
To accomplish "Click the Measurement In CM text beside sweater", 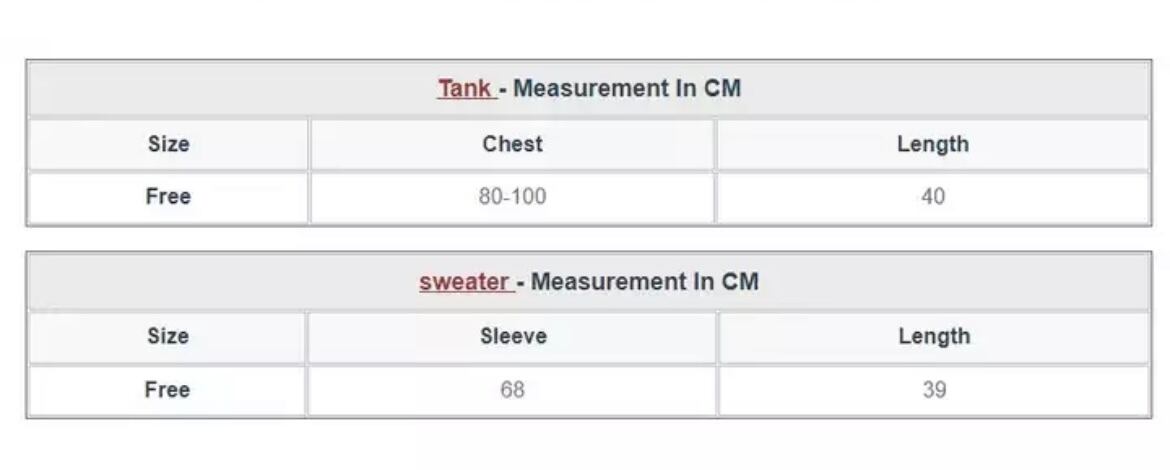I will click(644, 282).
